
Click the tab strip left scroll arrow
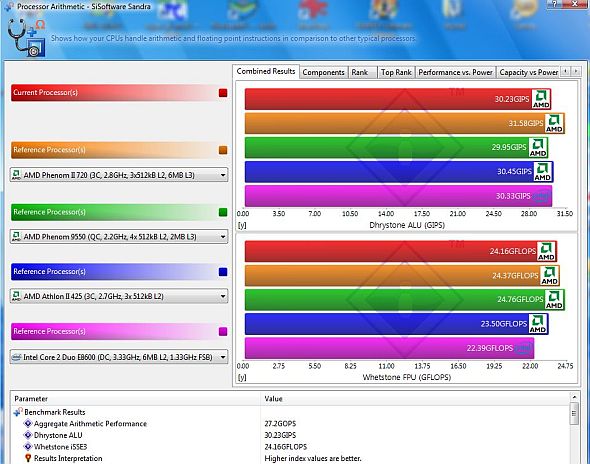click(566, 71)
